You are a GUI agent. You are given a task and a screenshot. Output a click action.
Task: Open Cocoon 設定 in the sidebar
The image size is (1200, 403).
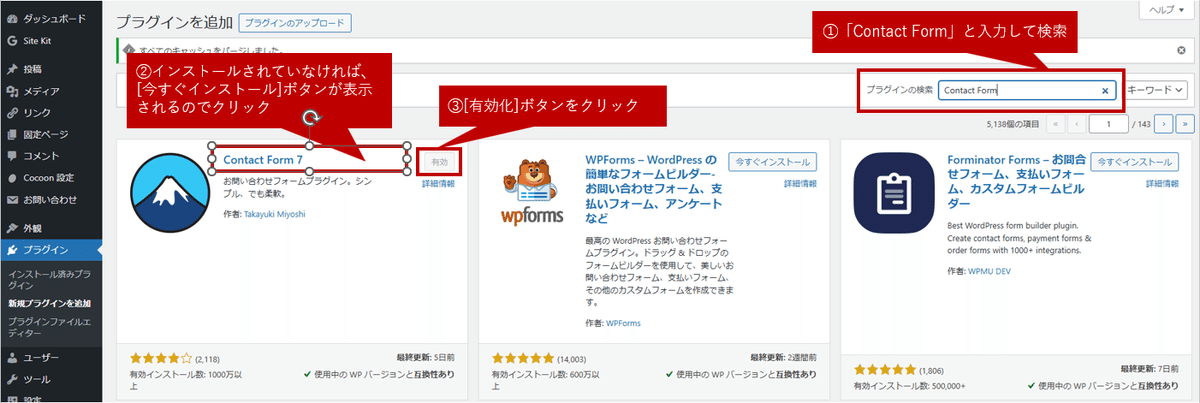(x=49, y=177)
